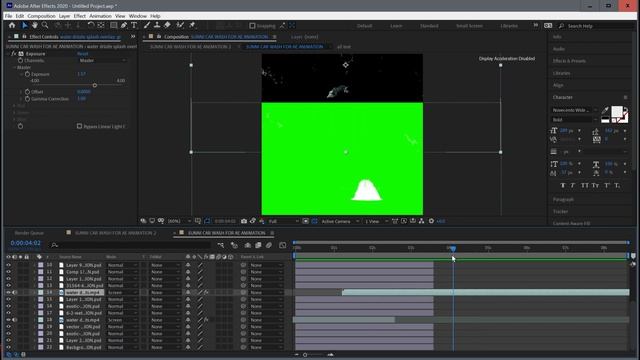Switch to the Standard workspace

429,26
